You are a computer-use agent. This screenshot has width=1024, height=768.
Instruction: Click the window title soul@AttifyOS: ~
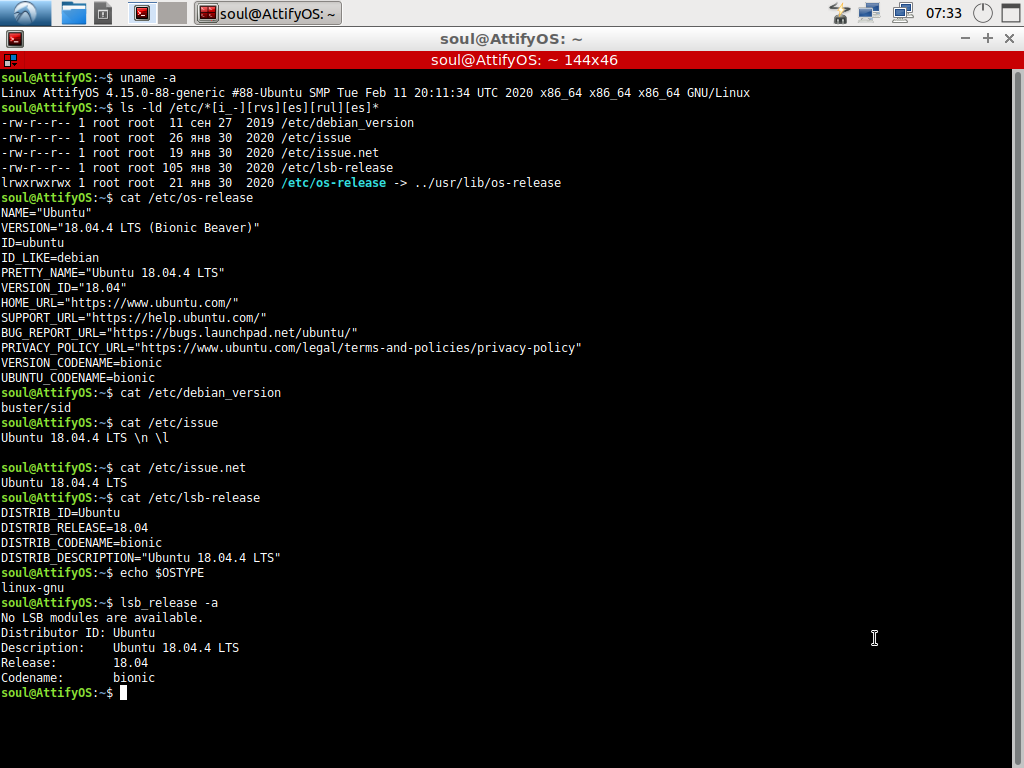[x=511, y=39]
